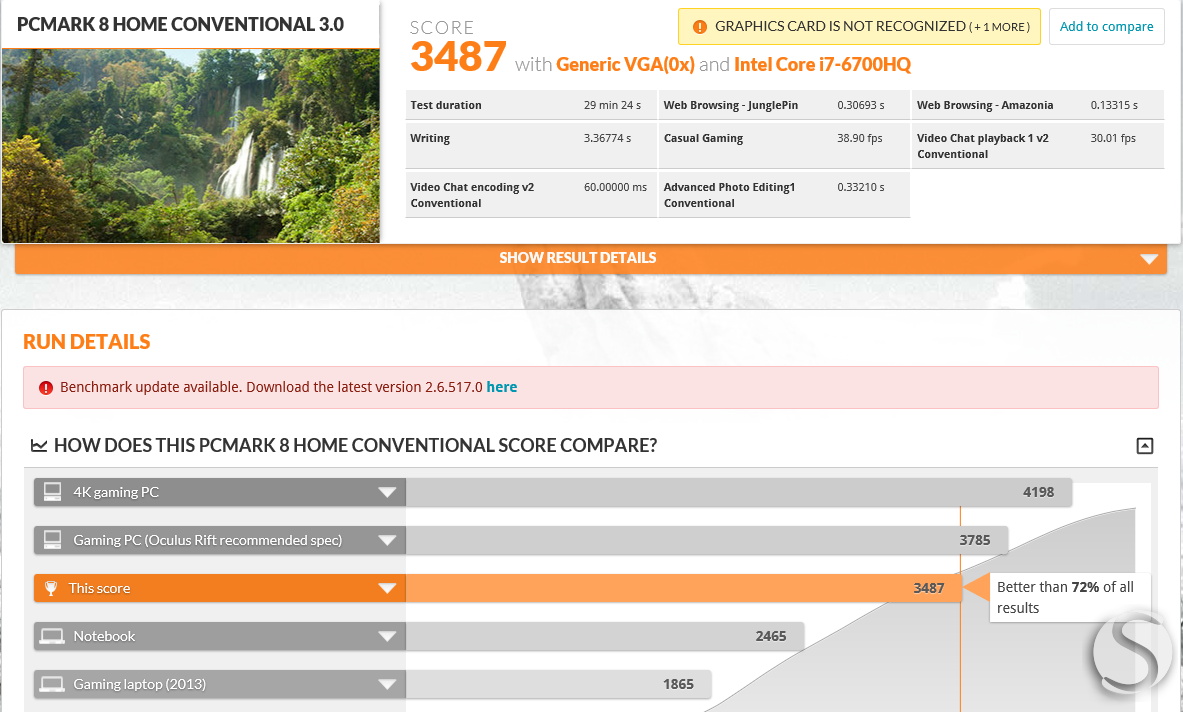Click the laptop icon in the Notebook row
The image size is (1183, 712).
click(x=52, y=637)
